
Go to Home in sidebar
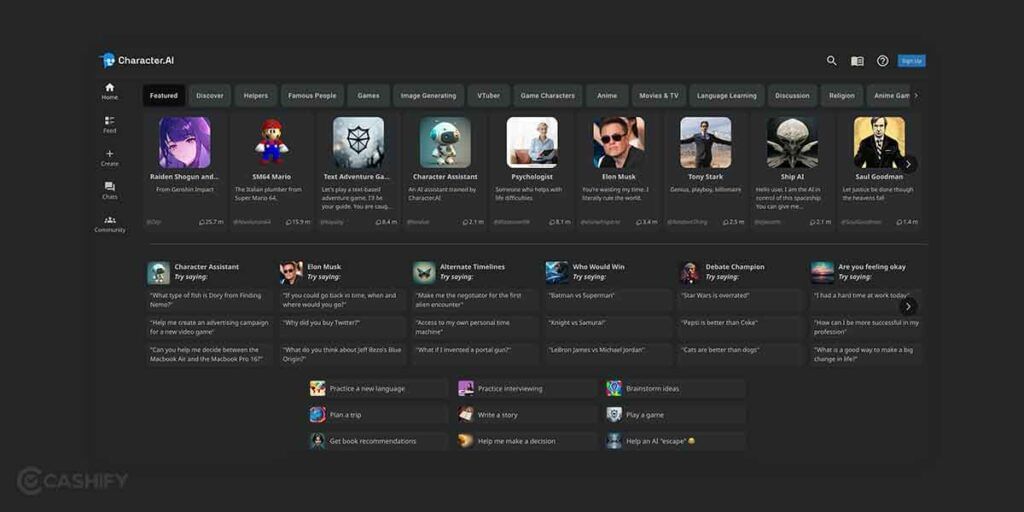(110, 91)
